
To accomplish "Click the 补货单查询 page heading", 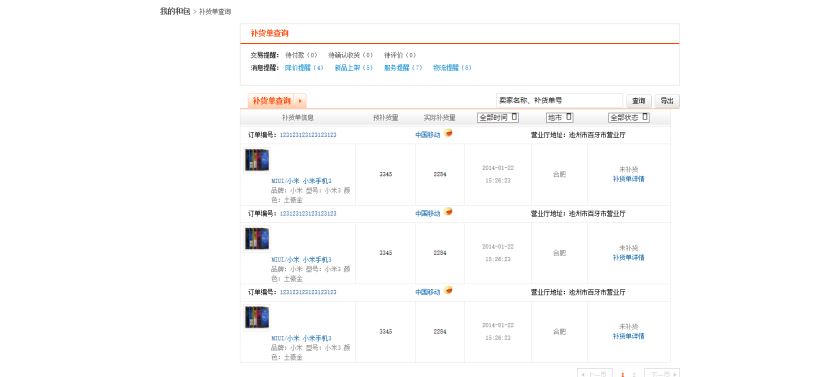I will (x=269, y=33).
